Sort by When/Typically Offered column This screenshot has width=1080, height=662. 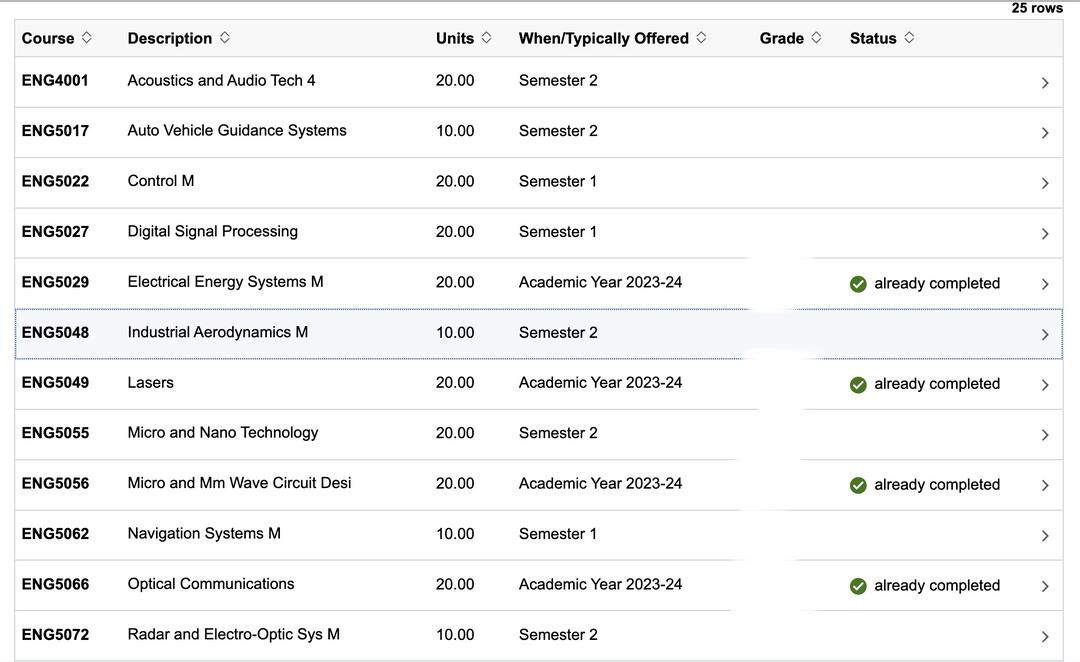[701, 38]
